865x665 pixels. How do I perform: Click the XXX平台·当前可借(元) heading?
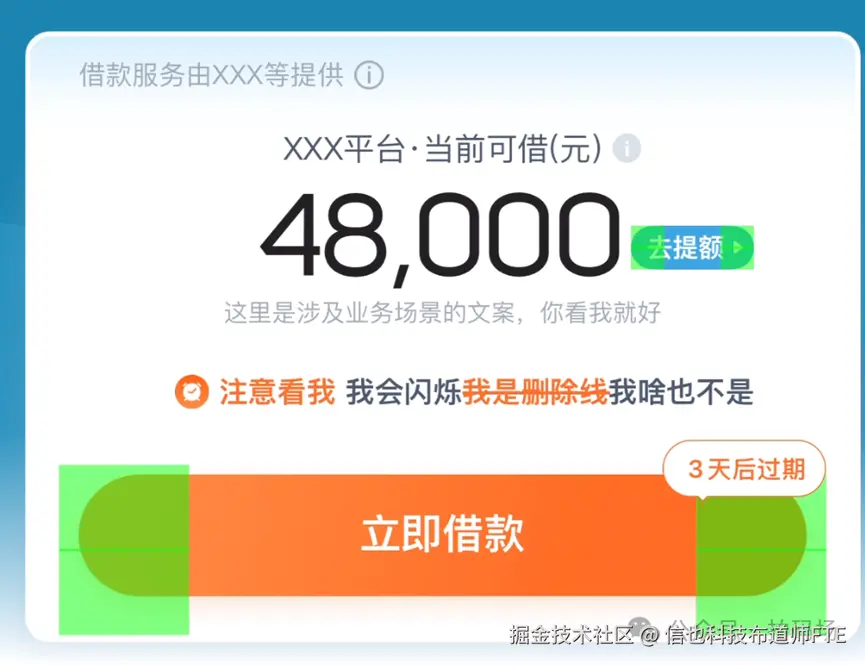tap(442, 148)
